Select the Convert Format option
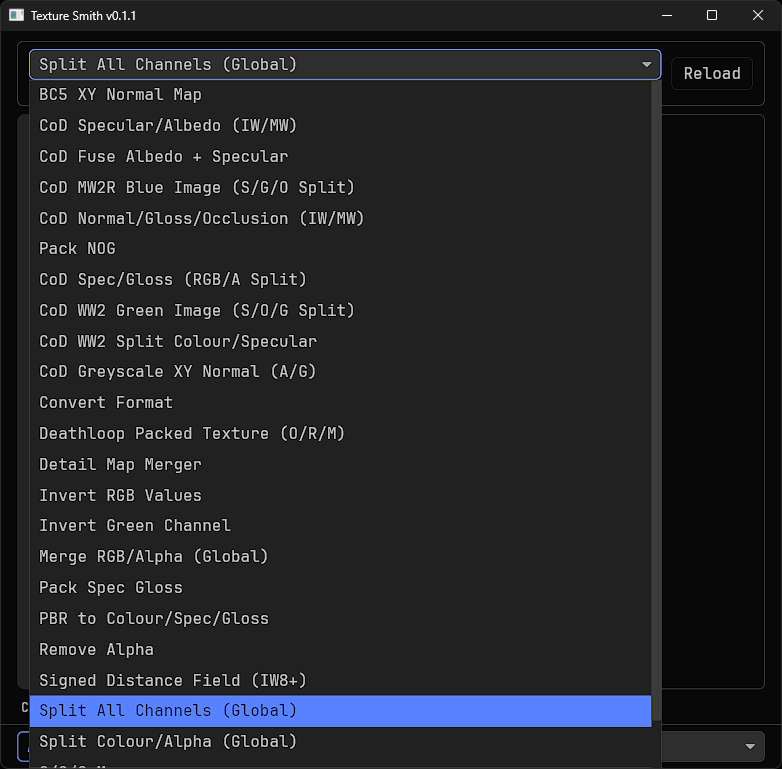 (341, 403)
